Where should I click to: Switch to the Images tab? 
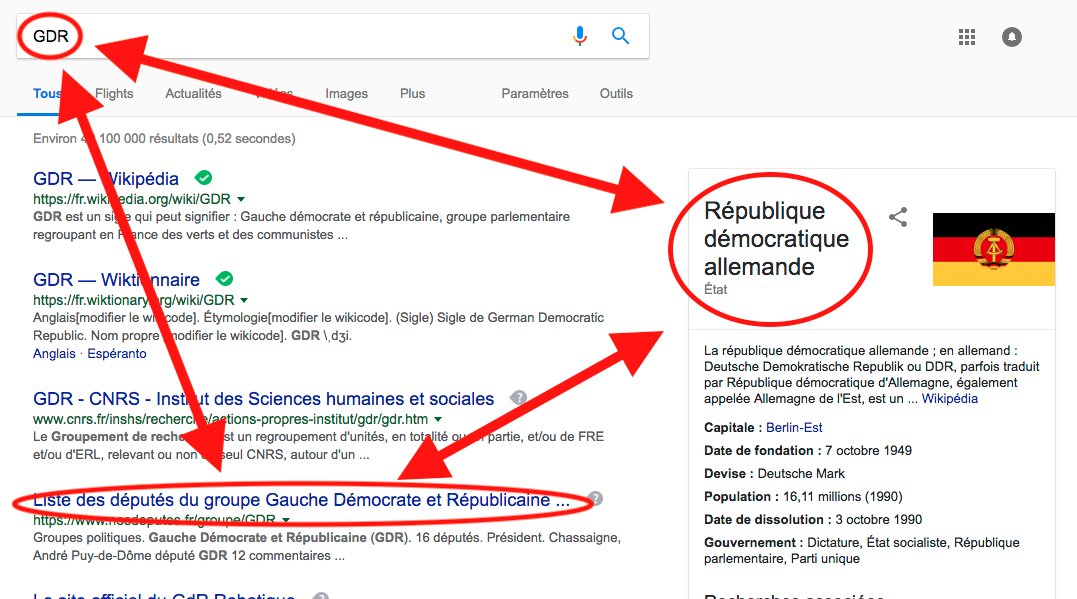click(x=346, y=93)
